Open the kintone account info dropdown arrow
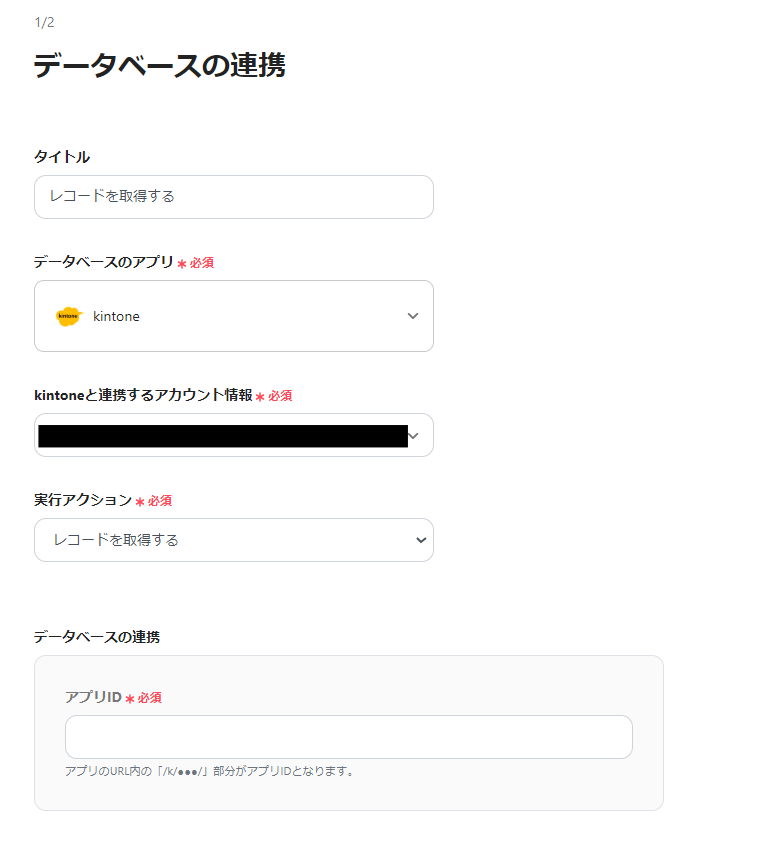This screenshot has height=847, width=767. (415, 436)
